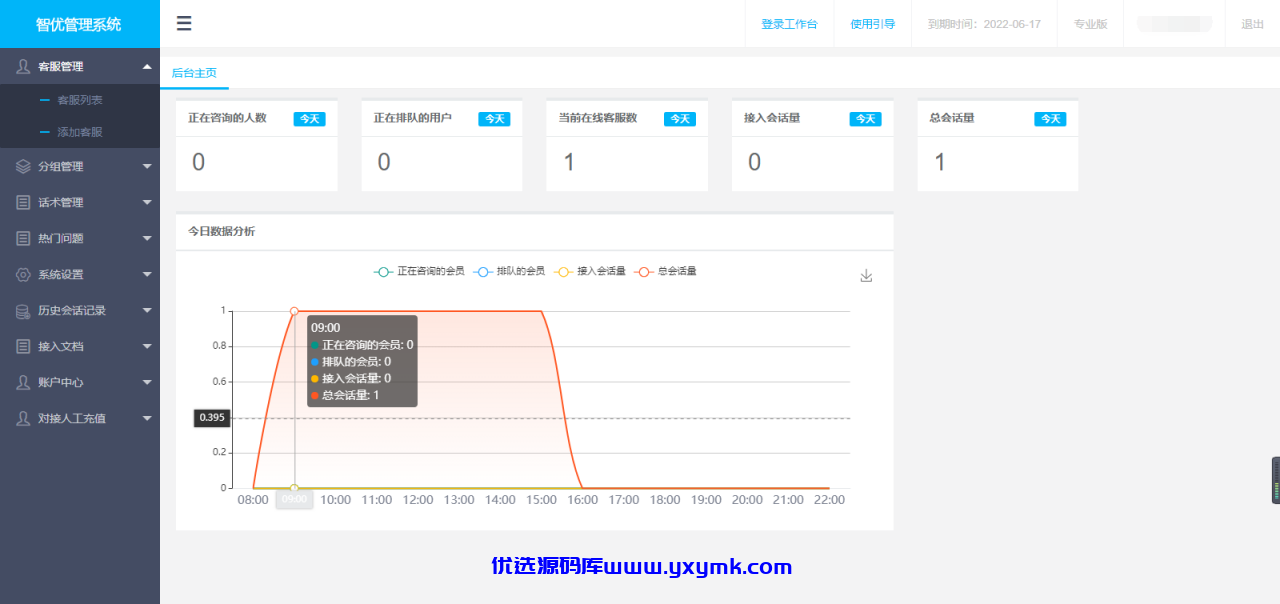1280x604 pixels.
Task: Click the 到期时间：2022-06-17 text
Action: coord(984,24)
